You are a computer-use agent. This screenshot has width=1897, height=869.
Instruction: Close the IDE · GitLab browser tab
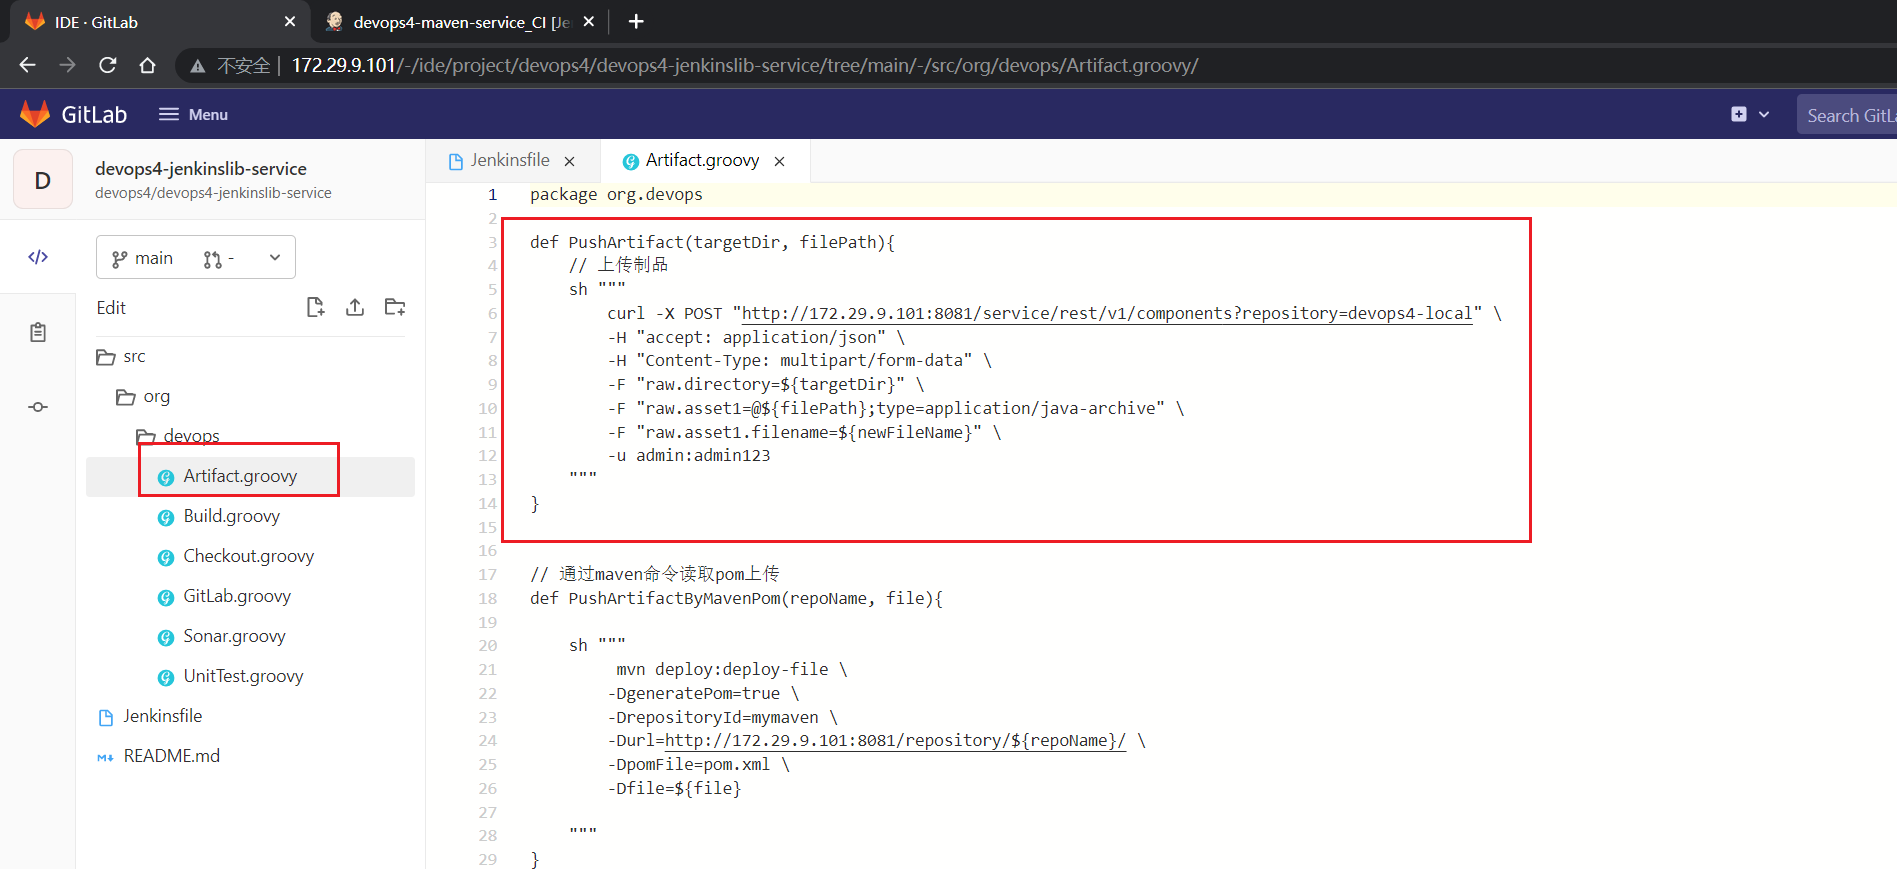tap(290, 21)
